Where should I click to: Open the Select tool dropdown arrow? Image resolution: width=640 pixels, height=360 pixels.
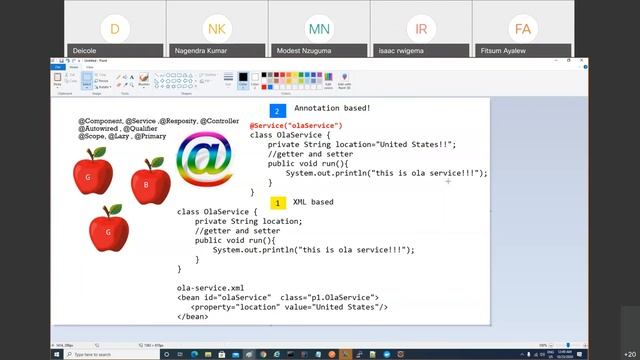click(x=87, y=87)
